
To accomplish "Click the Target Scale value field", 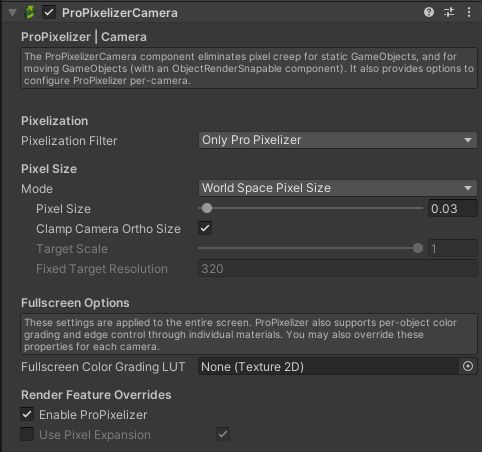I will (452, 249).
